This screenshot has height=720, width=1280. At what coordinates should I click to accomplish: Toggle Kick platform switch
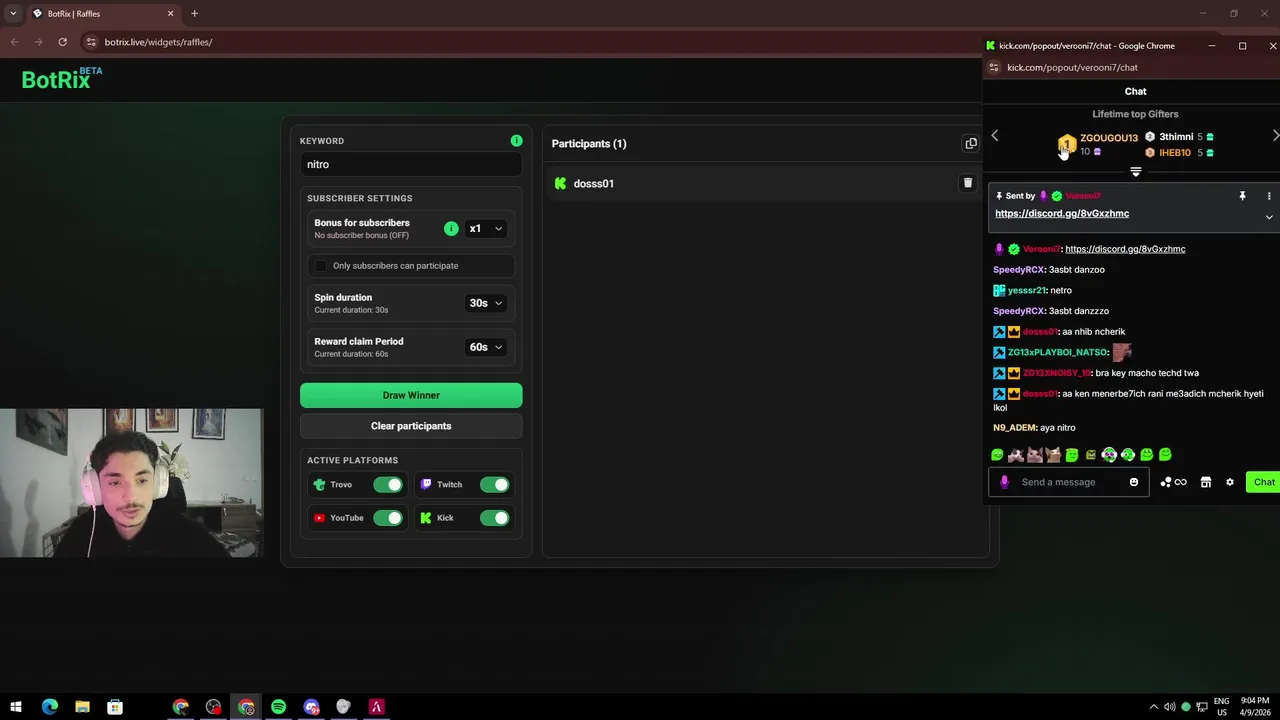coord(494,518)
